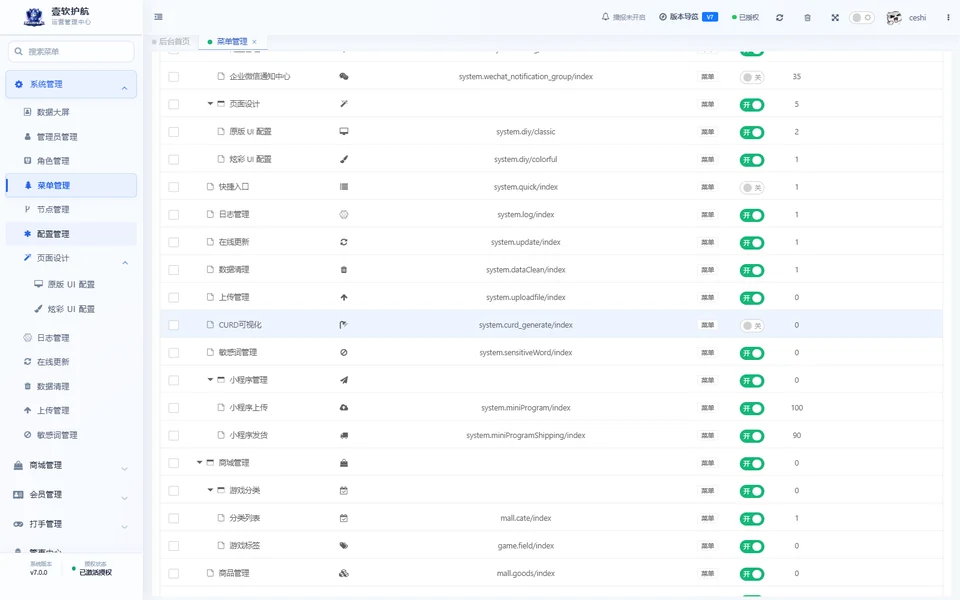This screenshot has width=960, height=600.
Task: Click the sidebar collapse hamburger icon
Action: click(159, 17)
